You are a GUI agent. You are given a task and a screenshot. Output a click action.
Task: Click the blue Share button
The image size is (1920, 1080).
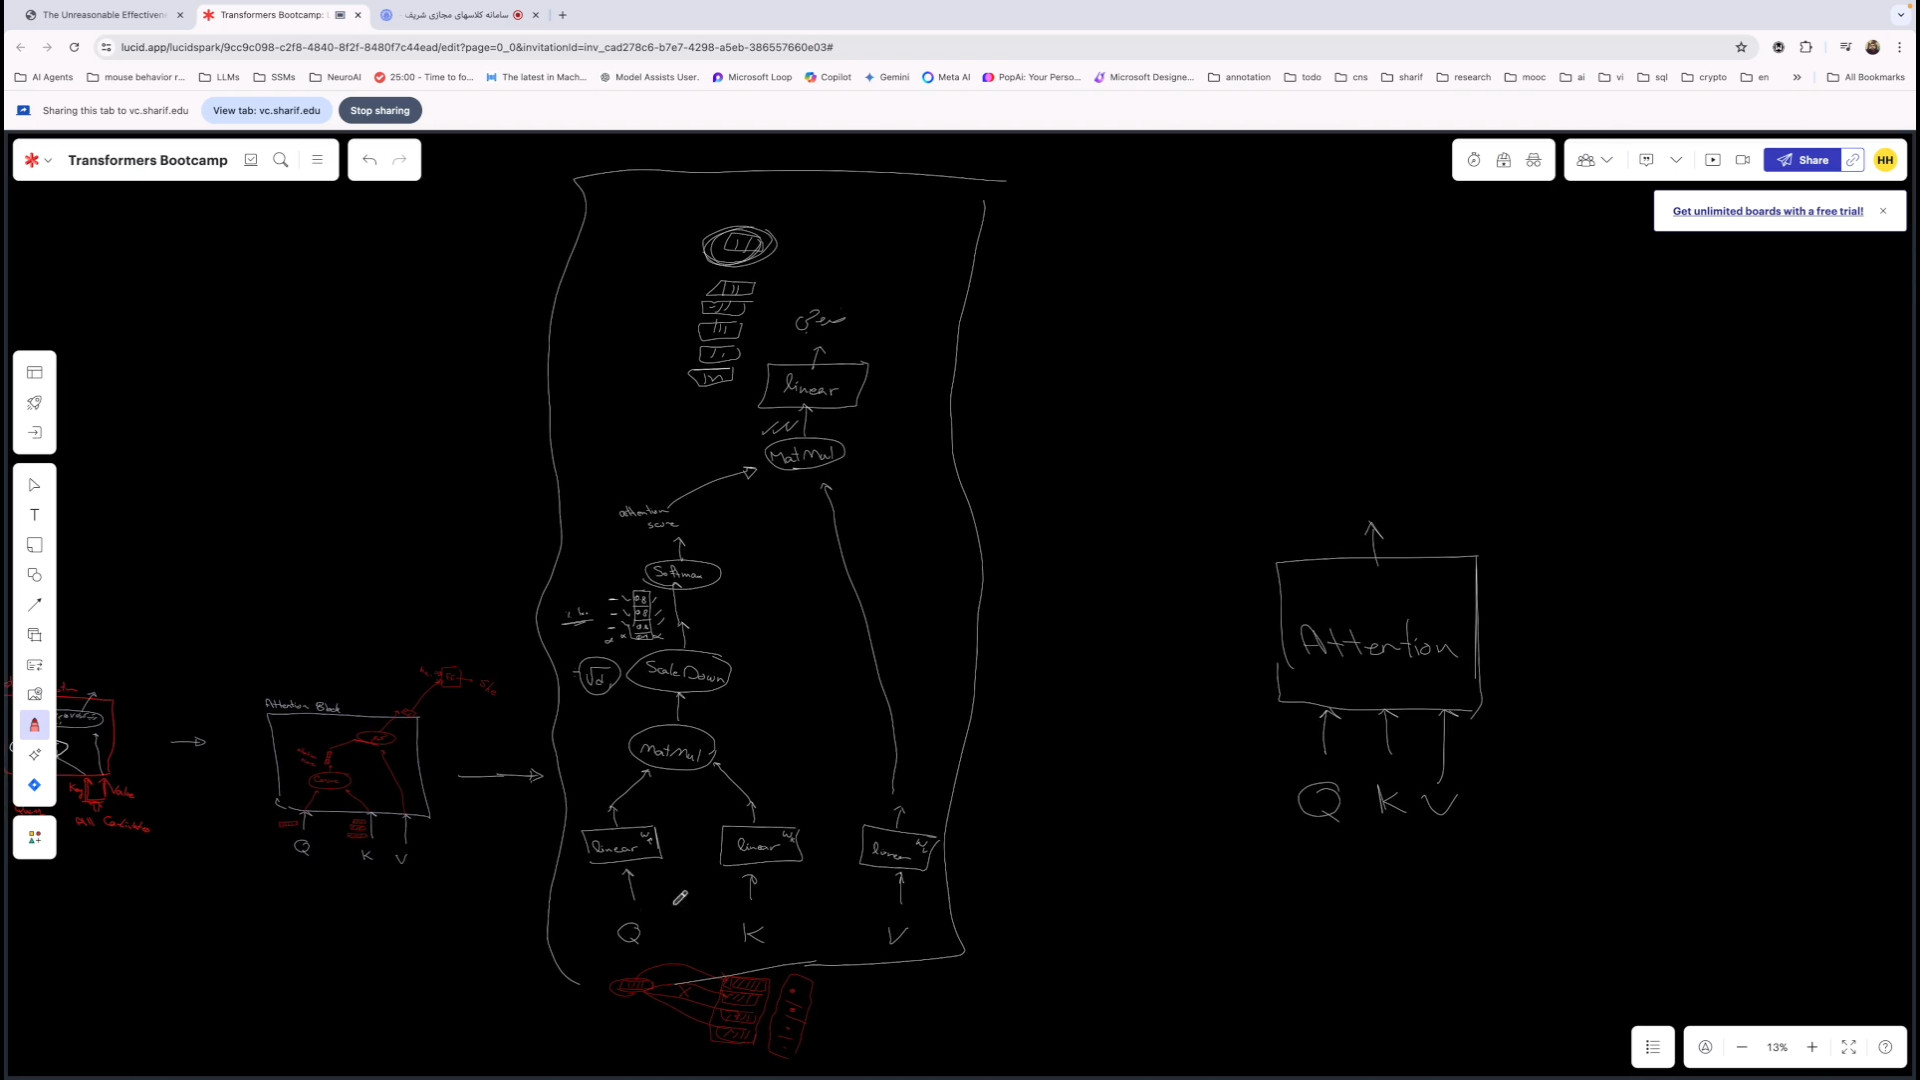tap(1802, 160)
